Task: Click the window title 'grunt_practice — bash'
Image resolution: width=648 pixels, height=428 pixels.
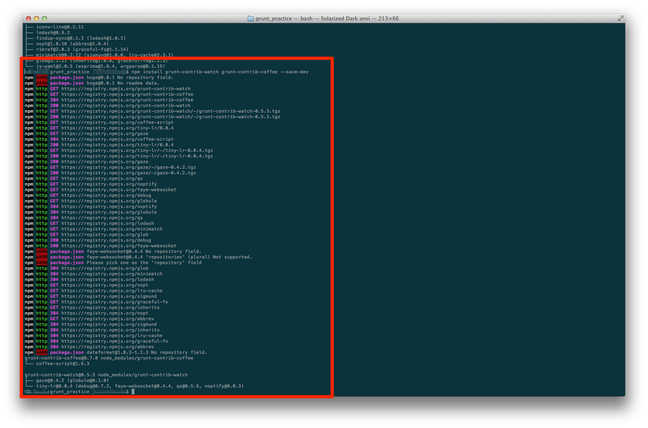Action: click(x=290, y=18)
